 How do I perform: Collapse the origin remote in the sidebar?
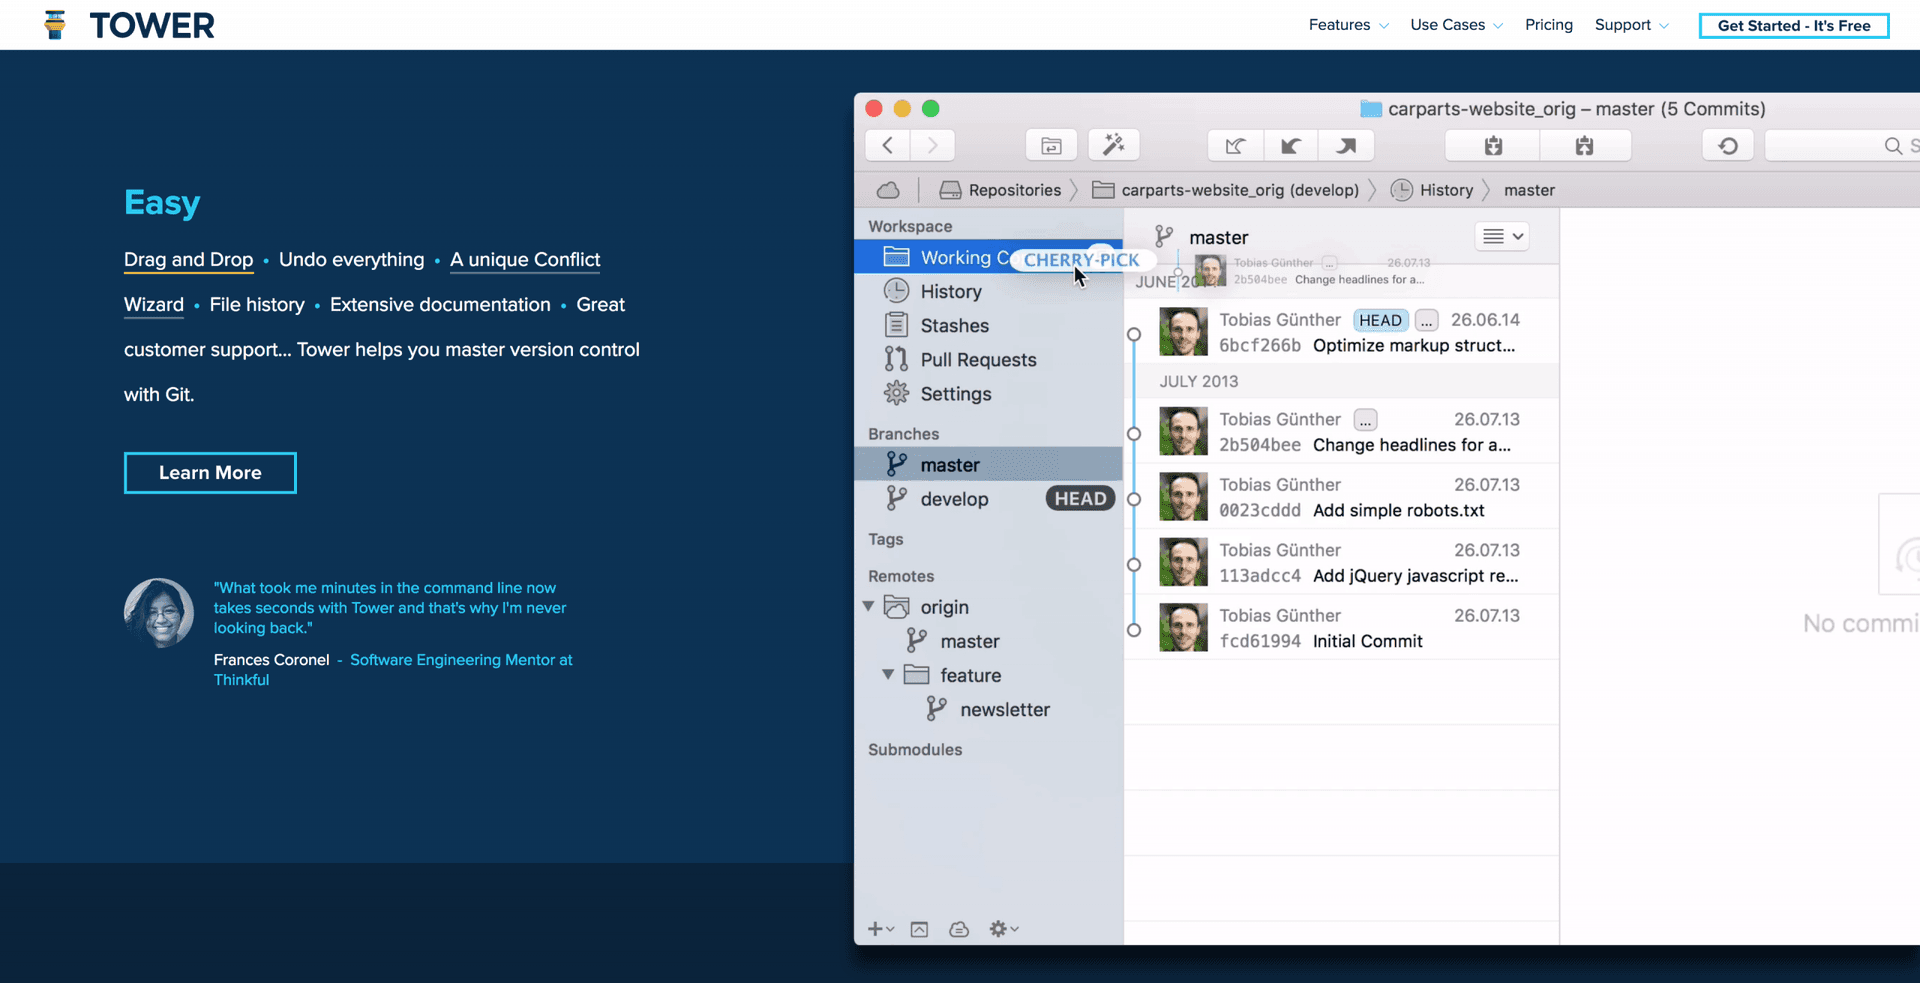point(869,607)
